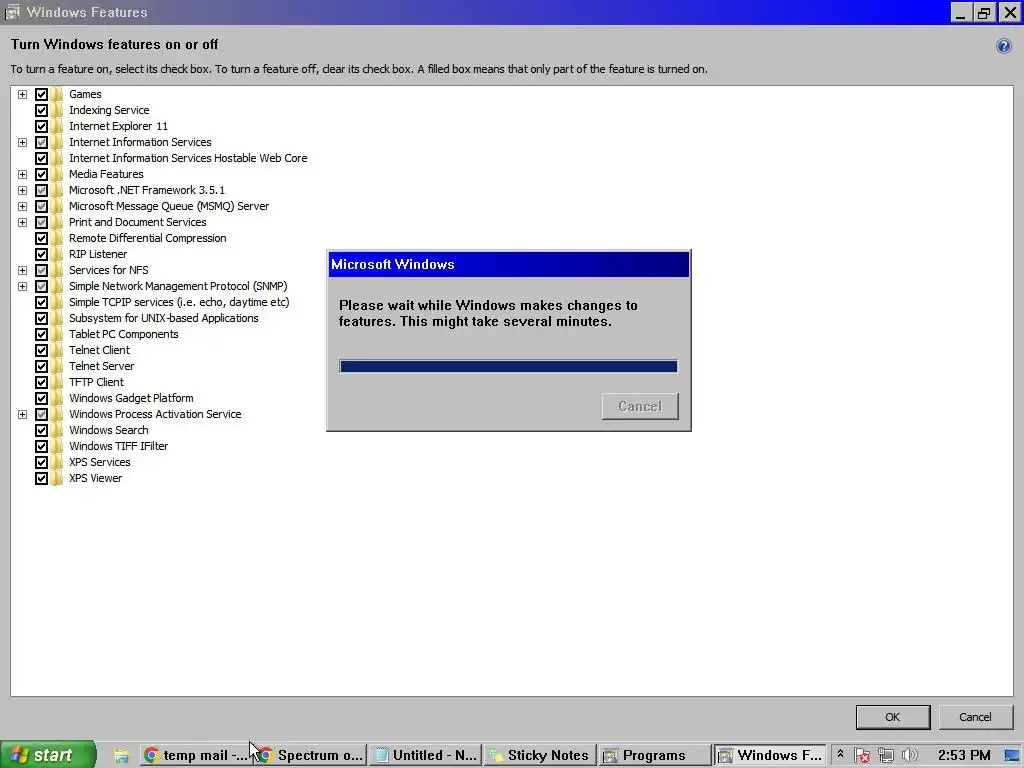Expand the Media Features node
Screen dimensions: 1024x768
(22, 174)
